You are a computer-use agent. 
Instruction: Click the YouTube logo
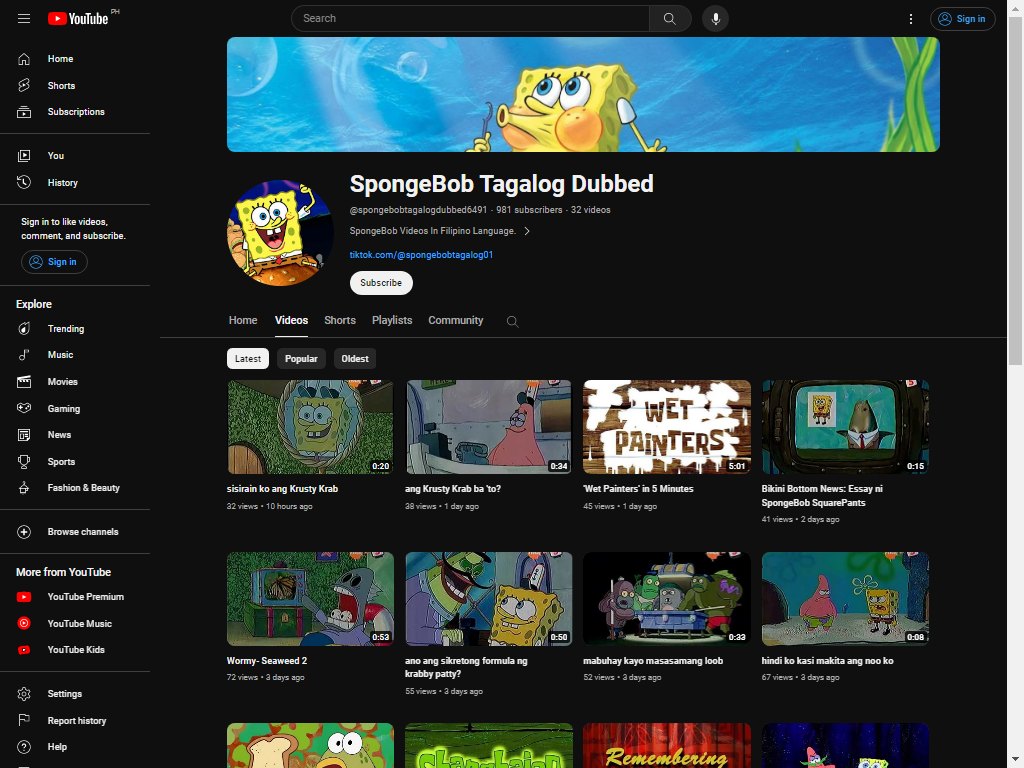pos(78,18)
